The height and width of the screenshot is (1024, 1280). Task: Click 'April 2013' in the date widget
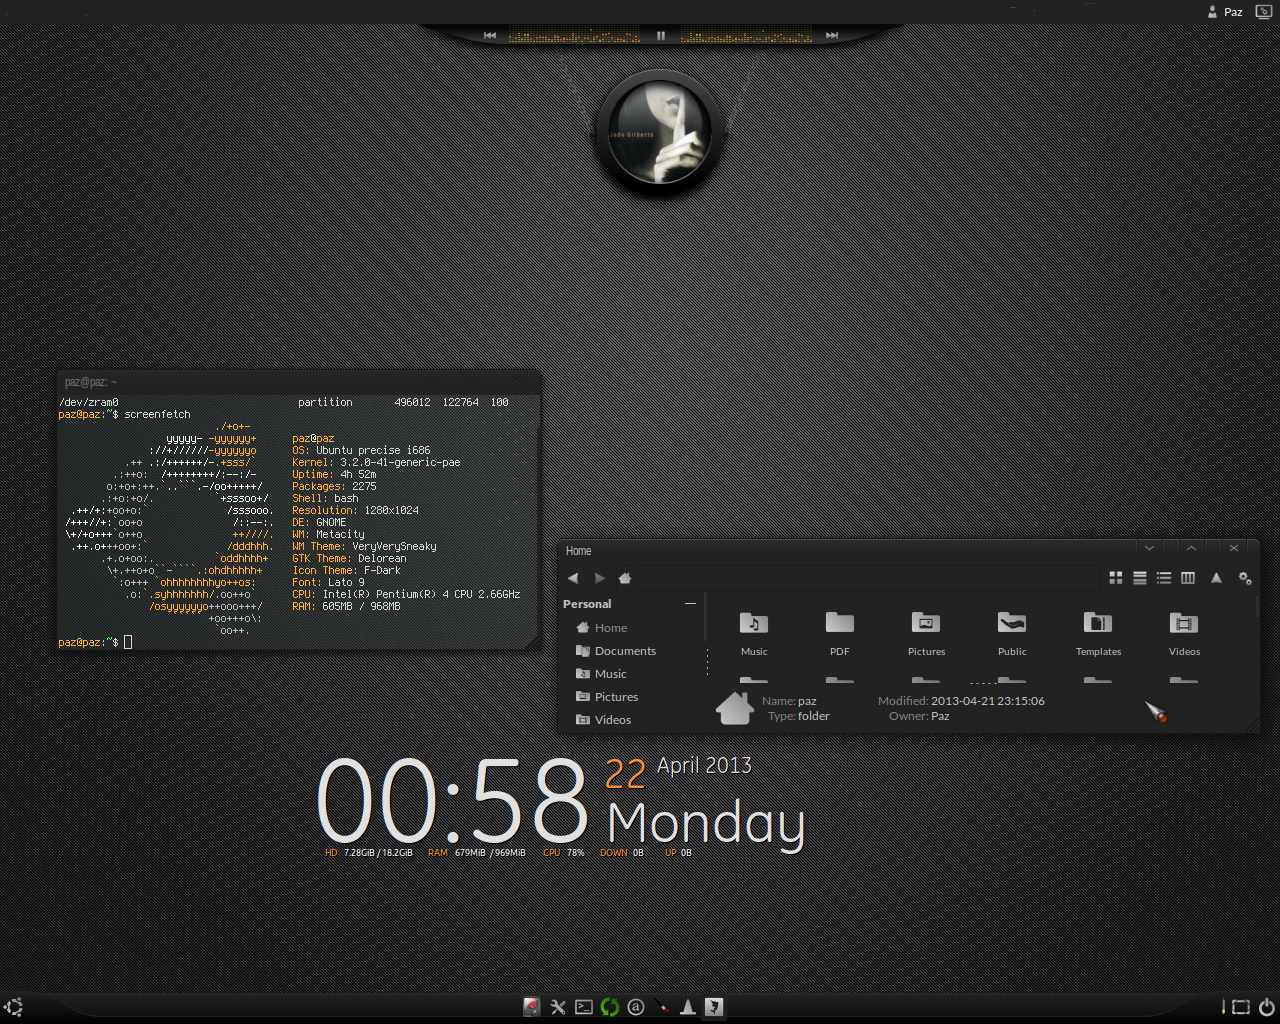pos(704,766)
